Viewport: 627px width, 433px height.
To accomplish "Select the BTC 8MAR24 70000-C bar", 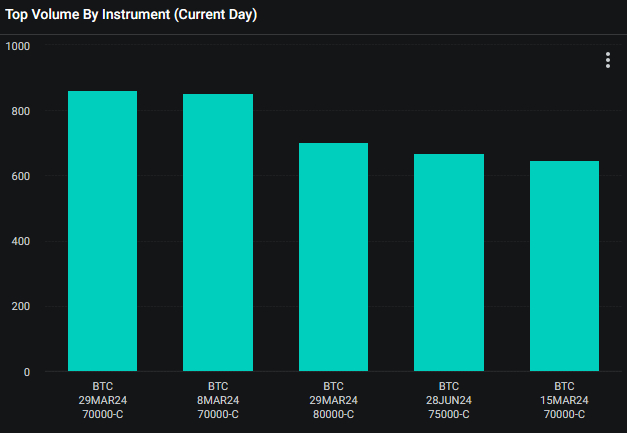I will [x=218, y=232].
